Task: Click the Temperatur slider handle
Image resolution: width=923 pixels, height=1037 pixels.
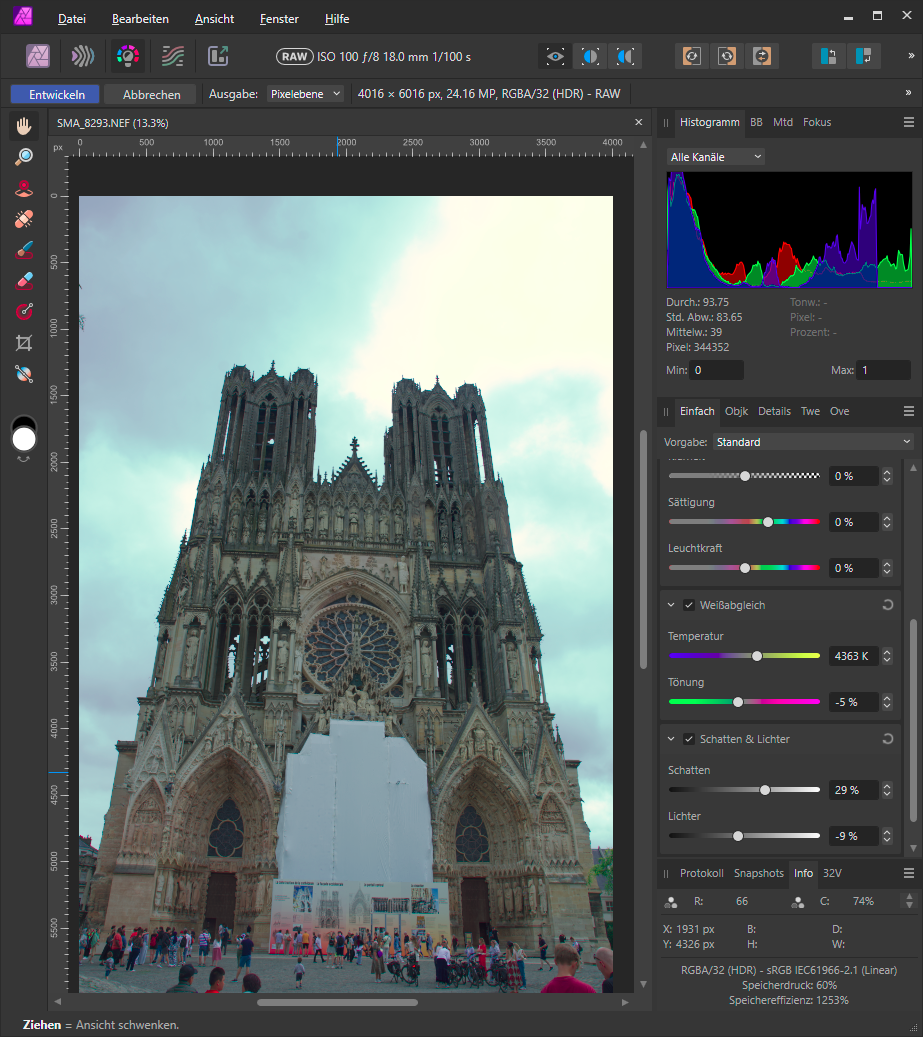Action: (x=757, y=656)
